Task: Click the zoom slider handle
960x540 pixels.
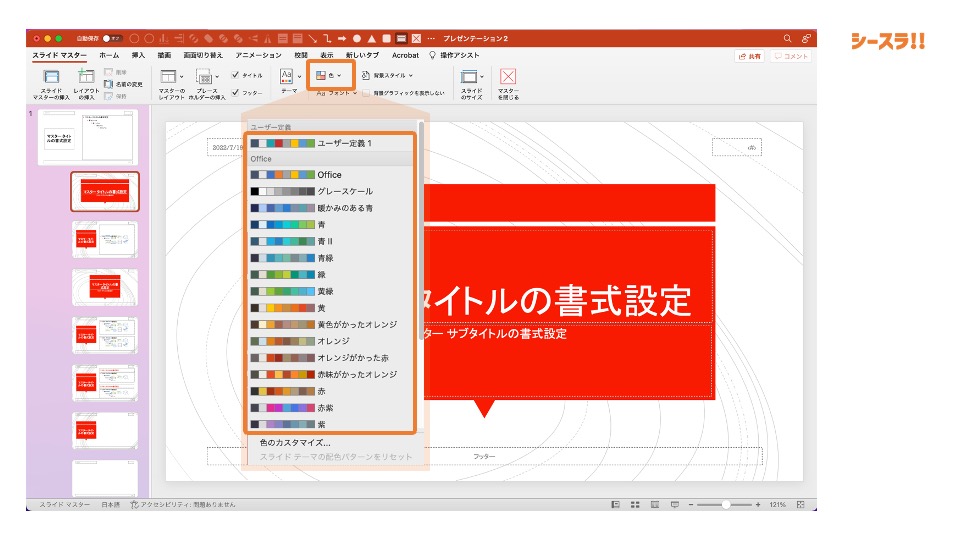Action: [726, 504]
